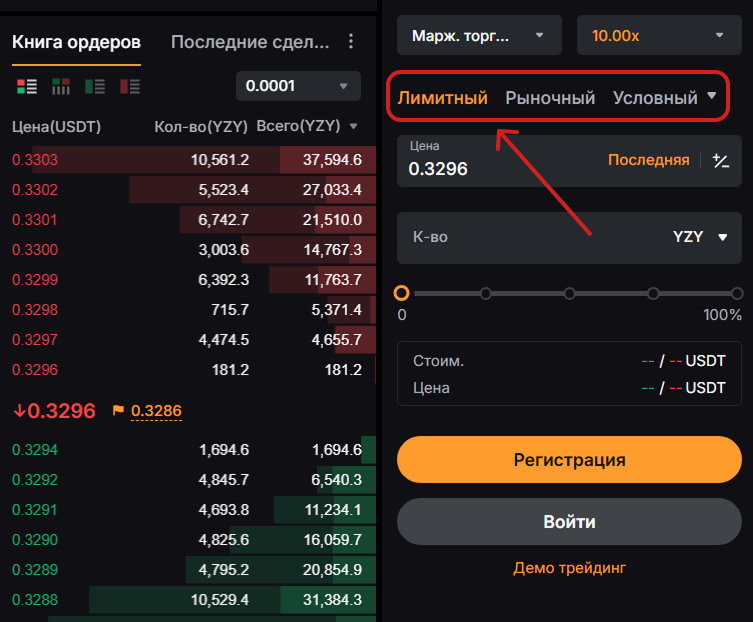
Task: Click bid price 0.3288
Action: [x=35, y=599]
